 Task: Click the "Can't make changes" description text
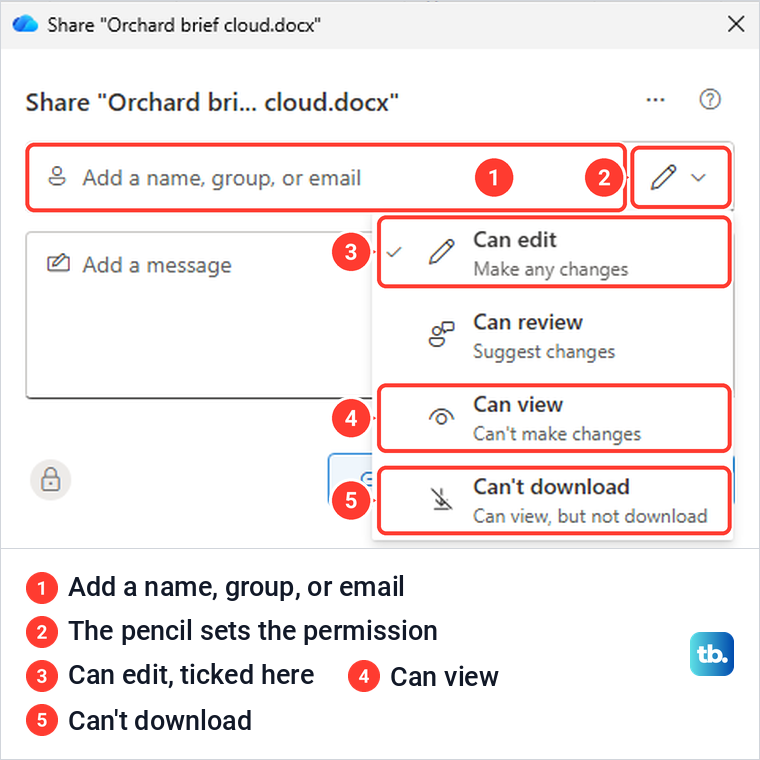click(557, 434)
